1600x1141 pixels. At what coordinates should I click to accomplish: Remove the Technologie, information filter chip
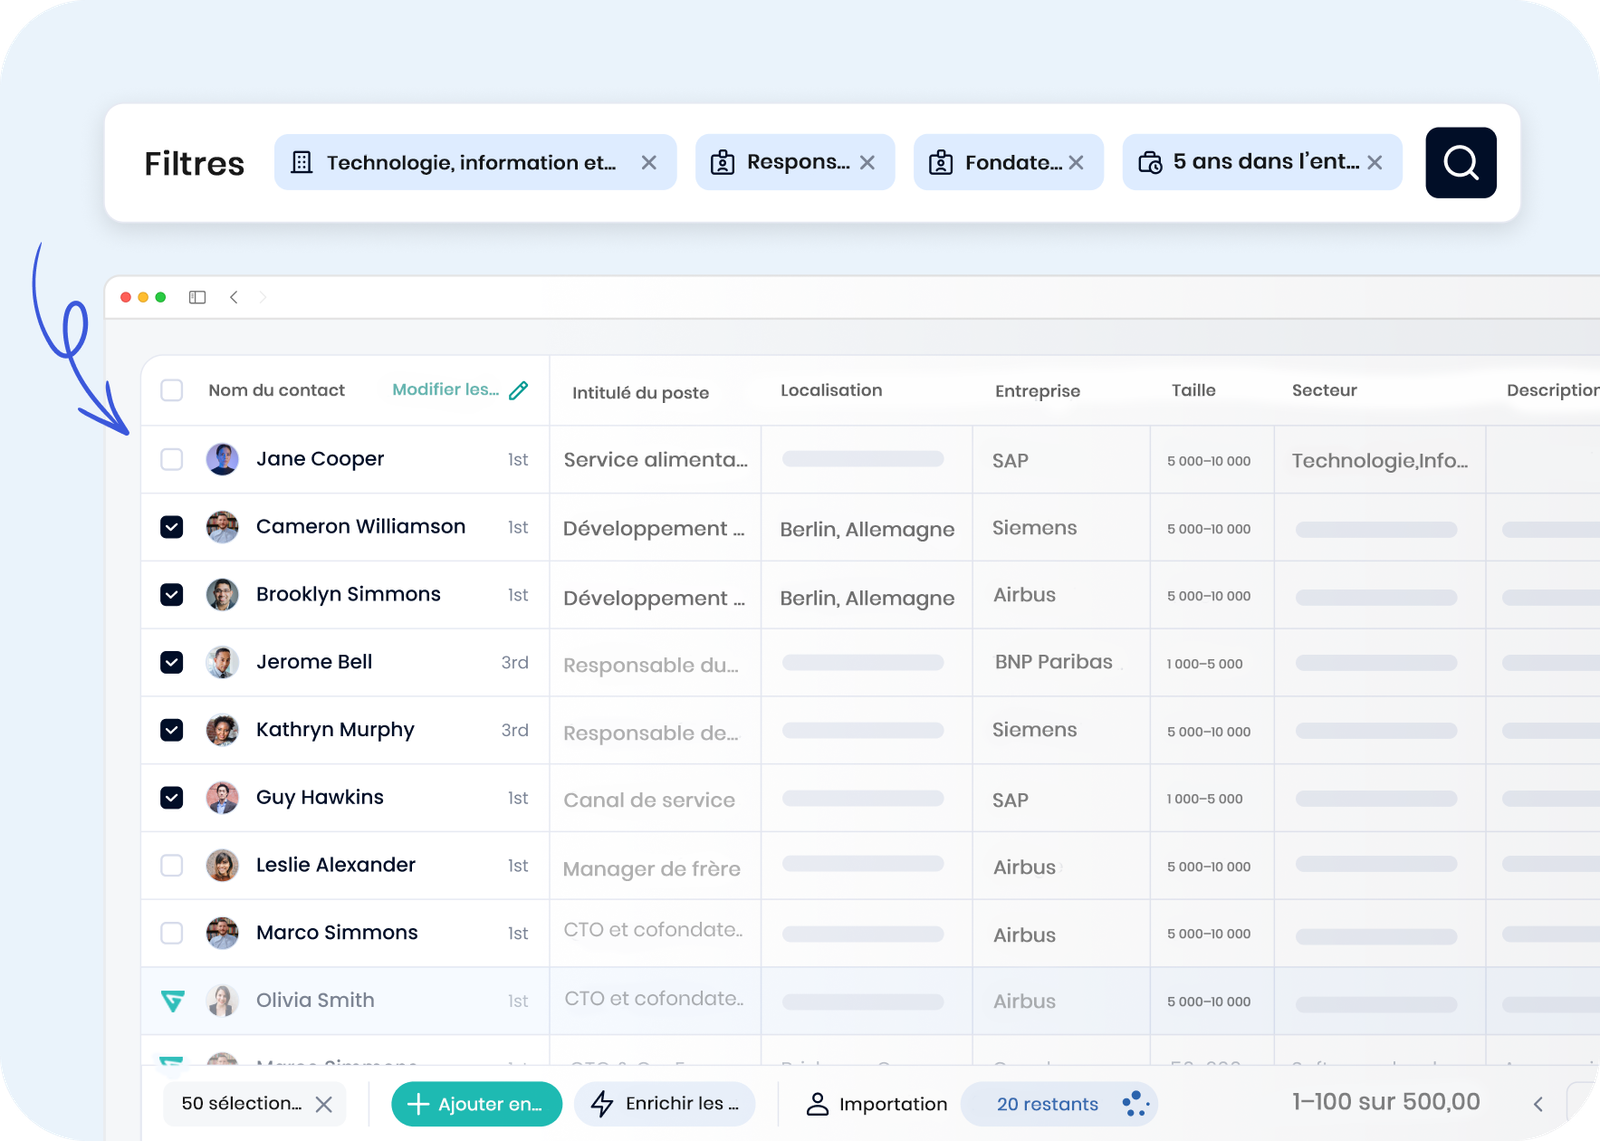(649, 162)
